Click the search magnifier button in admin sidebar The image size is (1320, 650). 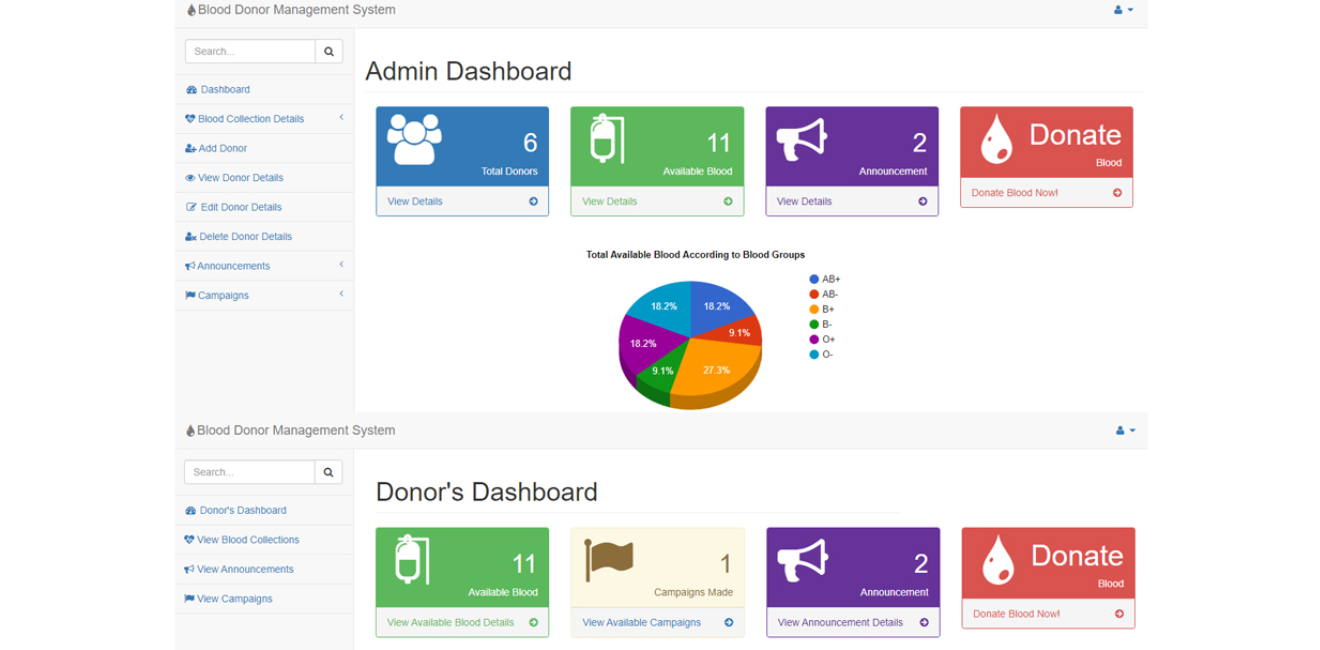[x=329, y=52]
